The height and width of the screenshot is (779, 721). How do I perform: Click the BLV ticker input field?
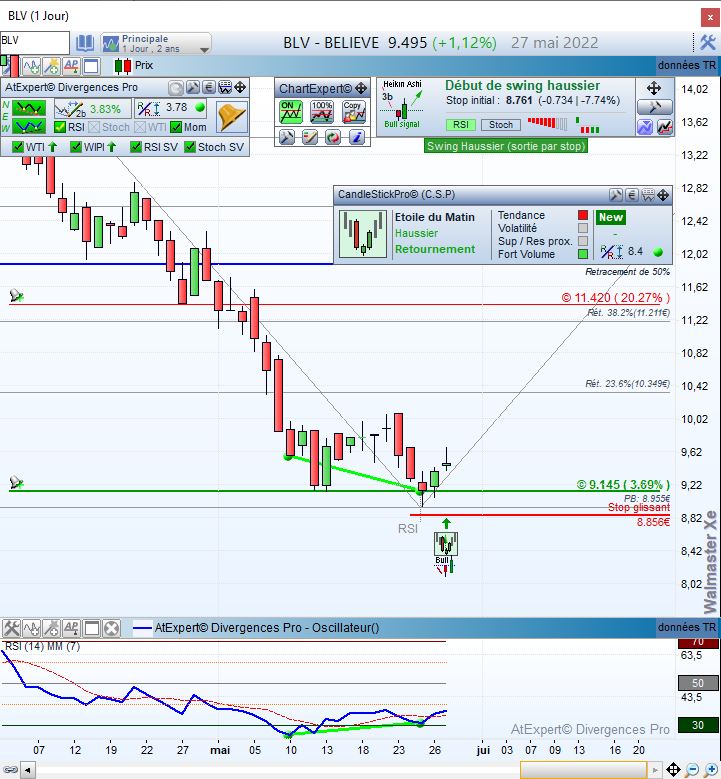point(35,43)
